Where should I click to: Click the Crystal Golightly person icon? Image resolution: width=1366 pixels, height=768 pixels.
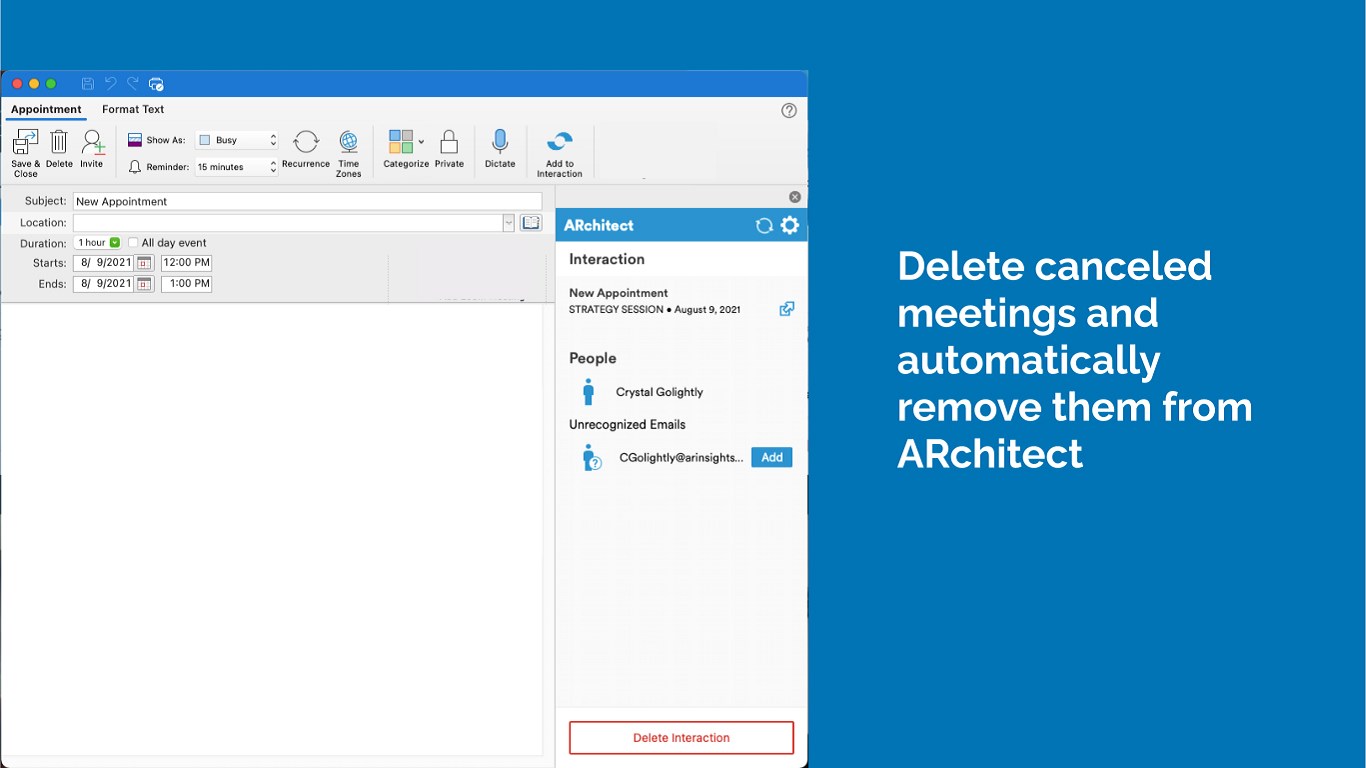point(588,392)
